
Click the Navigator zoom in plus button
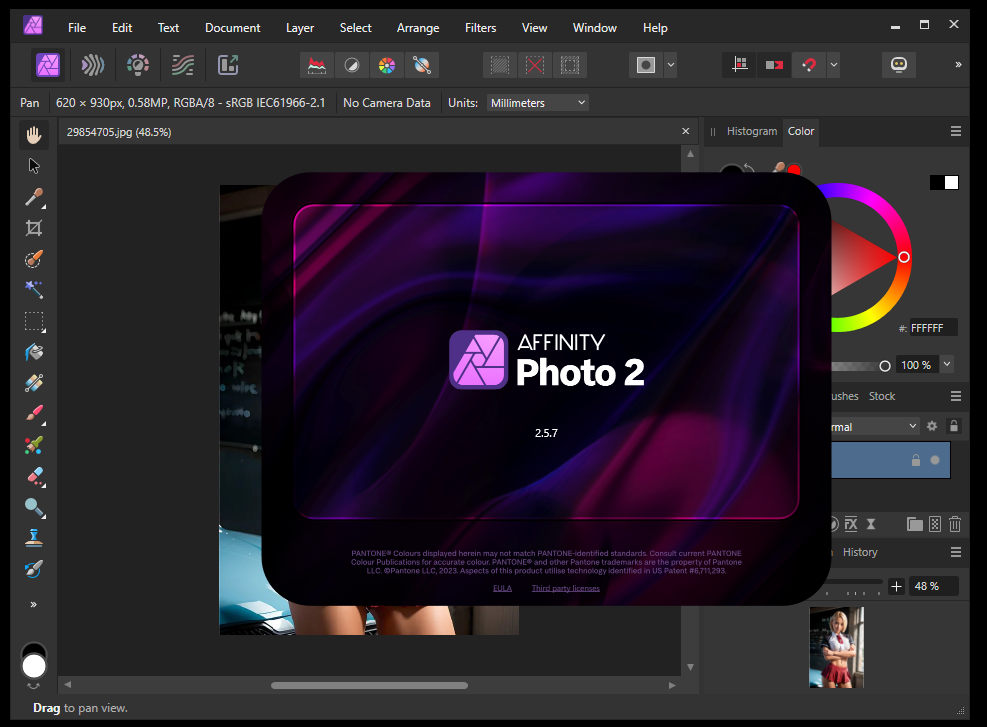click(896, 587)
